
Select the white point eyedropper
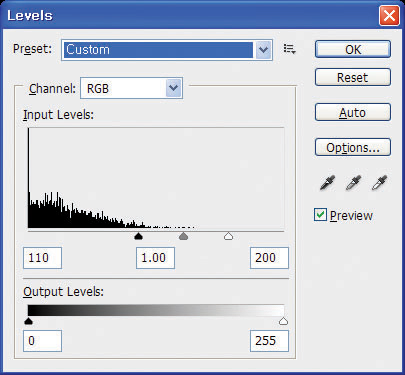[x=379, y=183]
